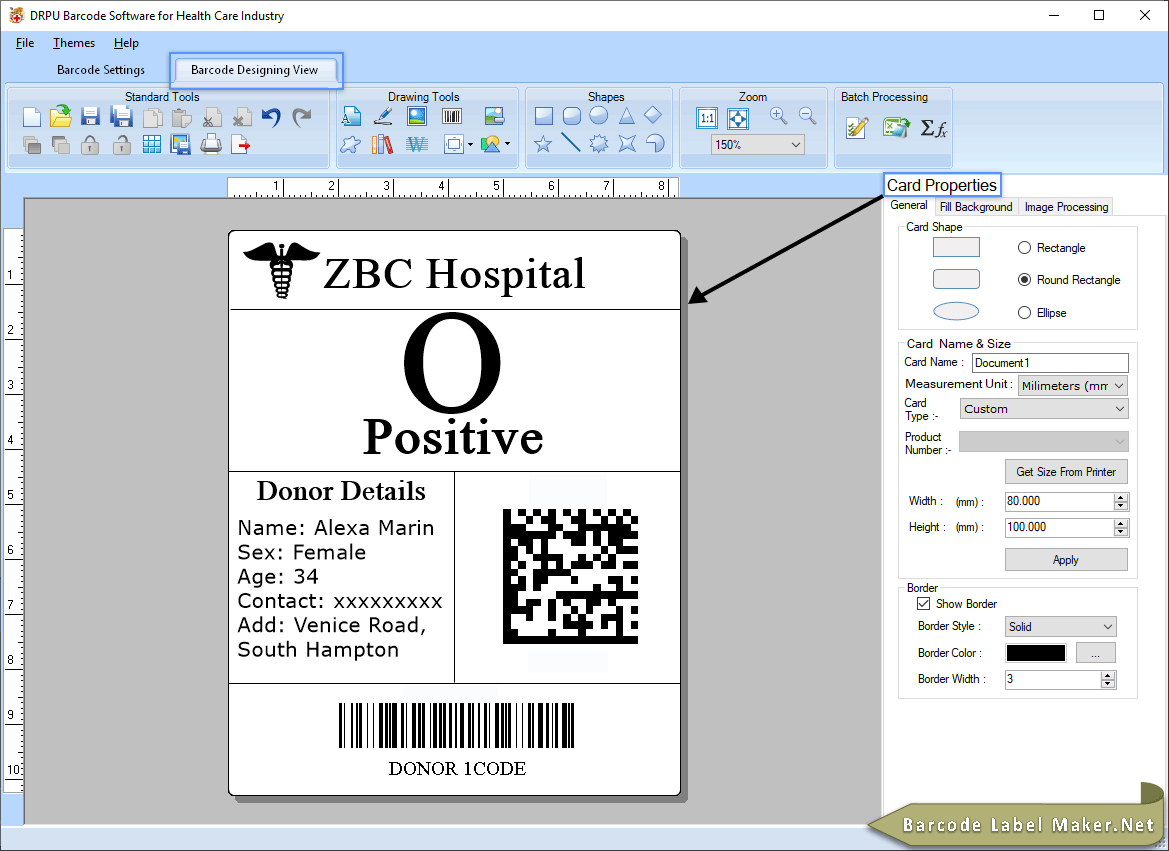Undo the last action

click(271, 117)
